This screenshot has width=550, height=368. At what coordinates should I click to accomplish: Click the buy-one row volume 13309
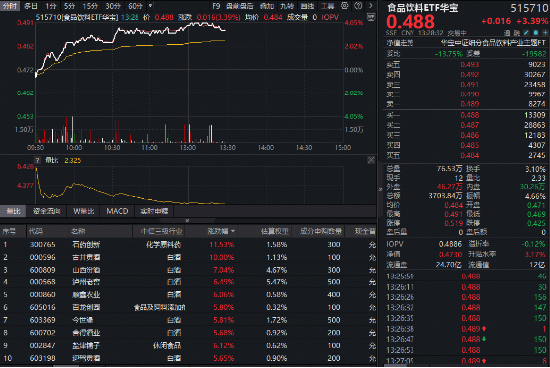point(535,115)
